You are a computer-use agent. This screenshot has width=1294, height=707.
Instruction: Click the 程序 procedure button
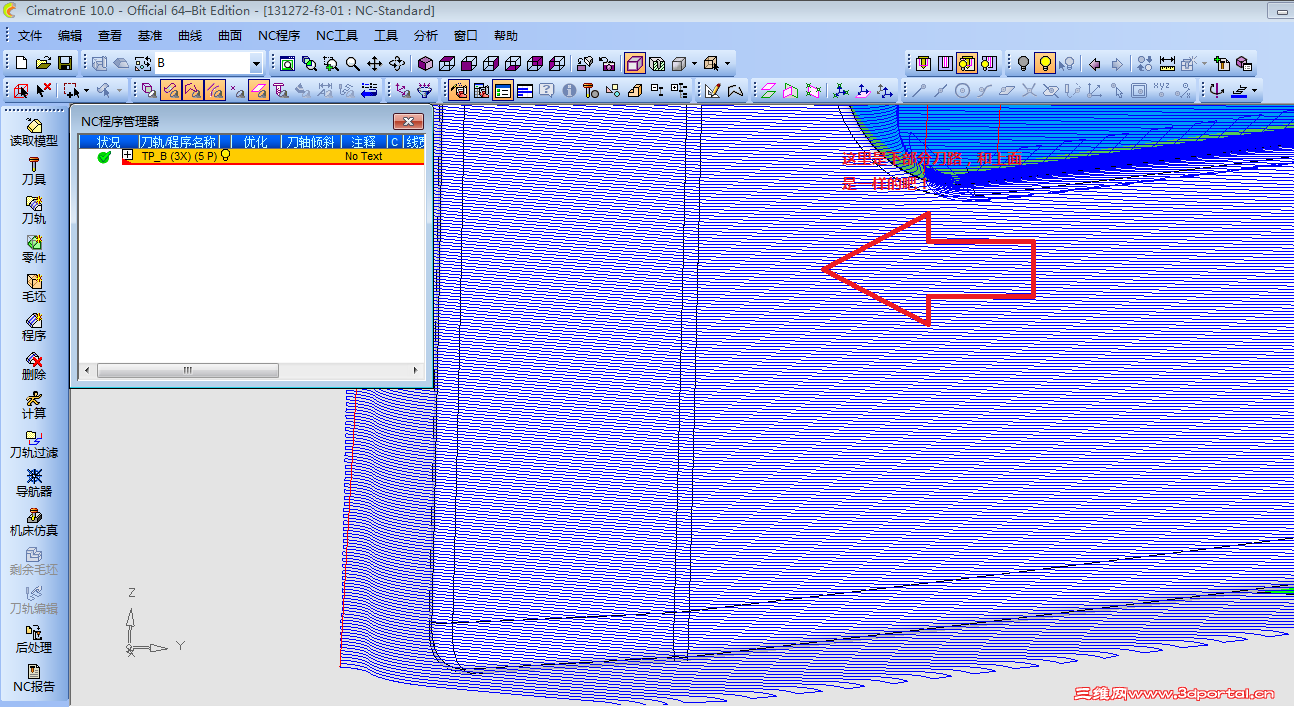(34, 327)
